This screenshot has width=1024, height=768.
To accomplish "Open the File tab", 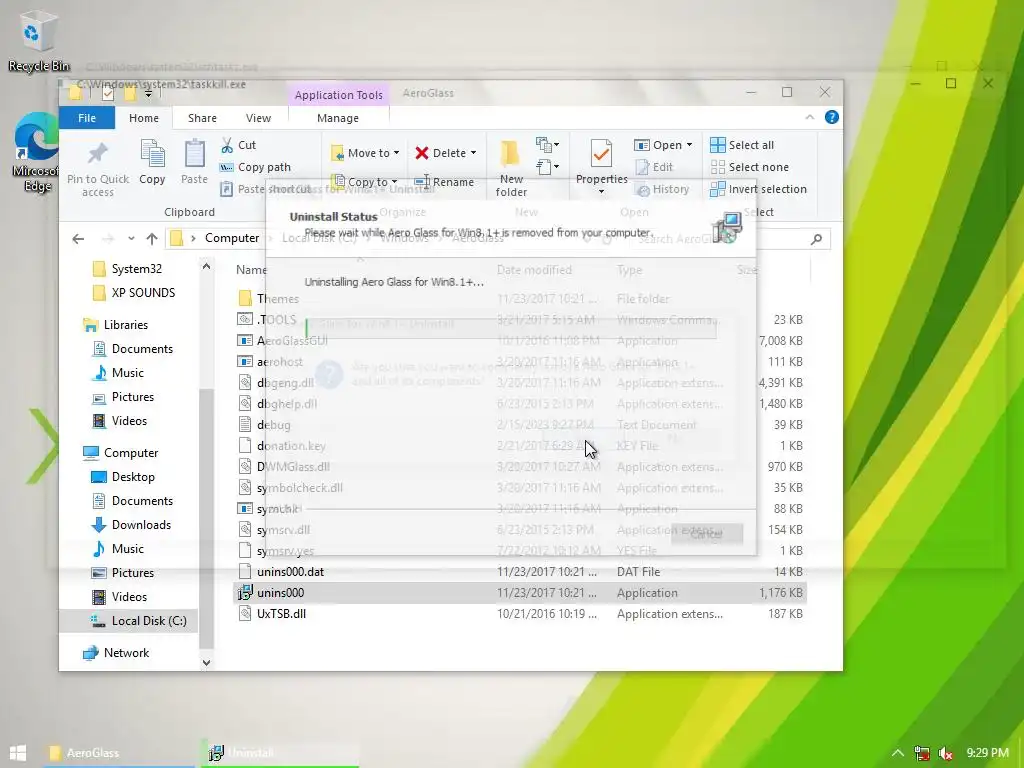I will pyautogui.click(x=87, y=118).
